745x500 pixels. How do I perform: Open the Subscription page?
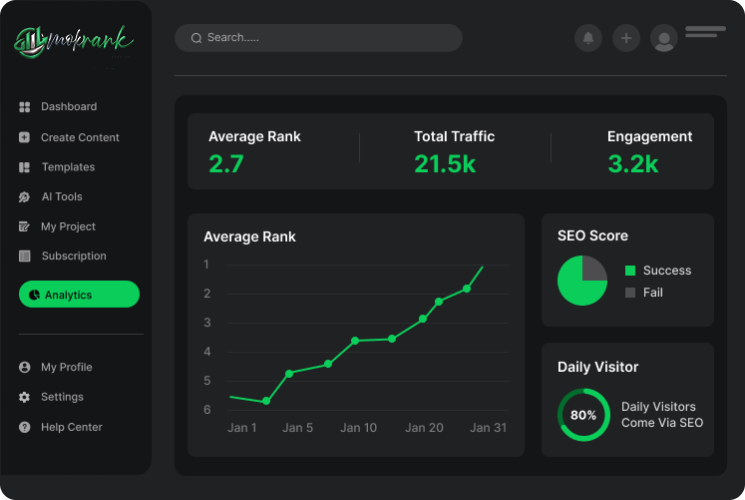63,256
